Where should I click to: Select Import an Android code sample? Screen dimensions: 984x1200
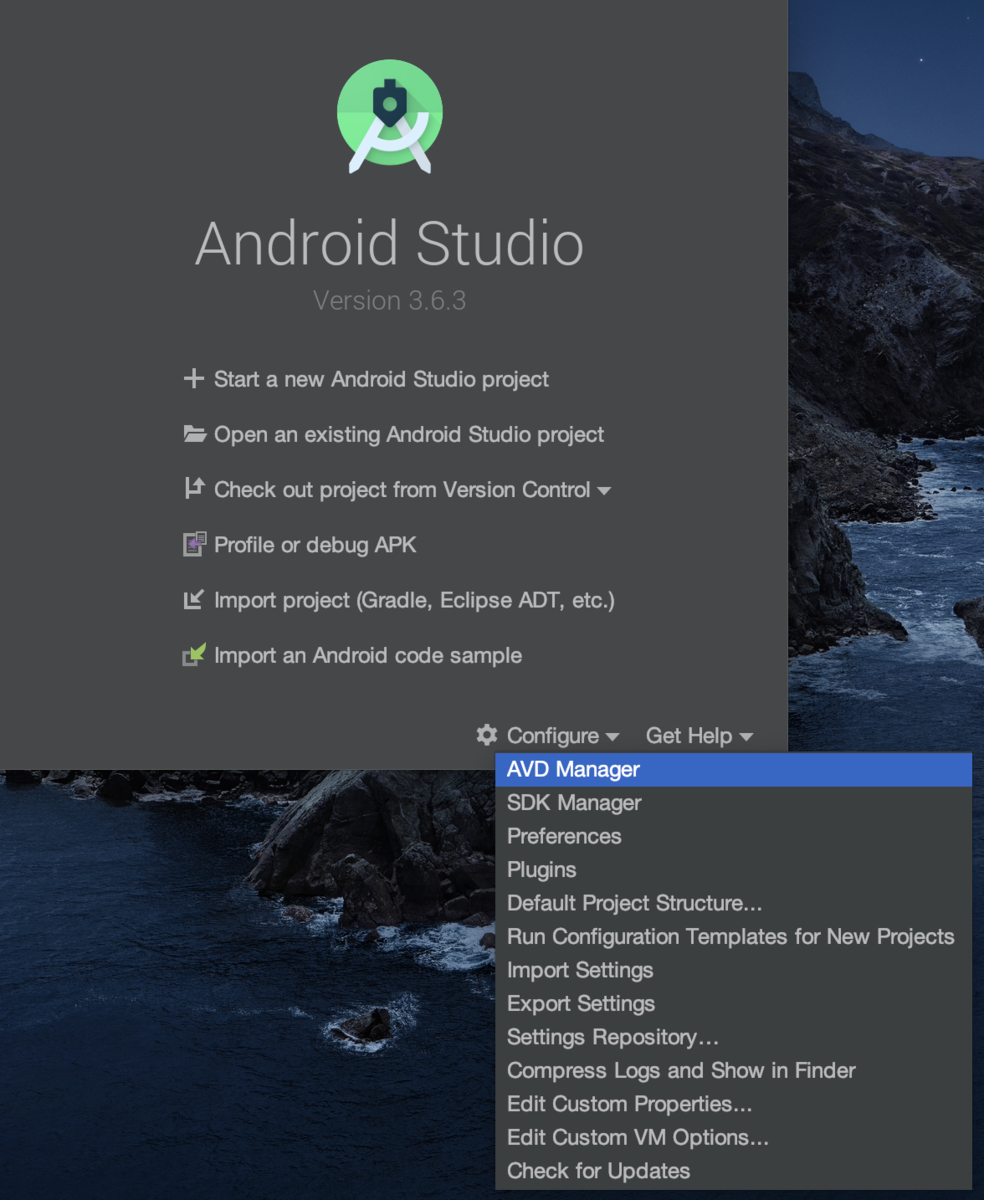coord(368,656)
